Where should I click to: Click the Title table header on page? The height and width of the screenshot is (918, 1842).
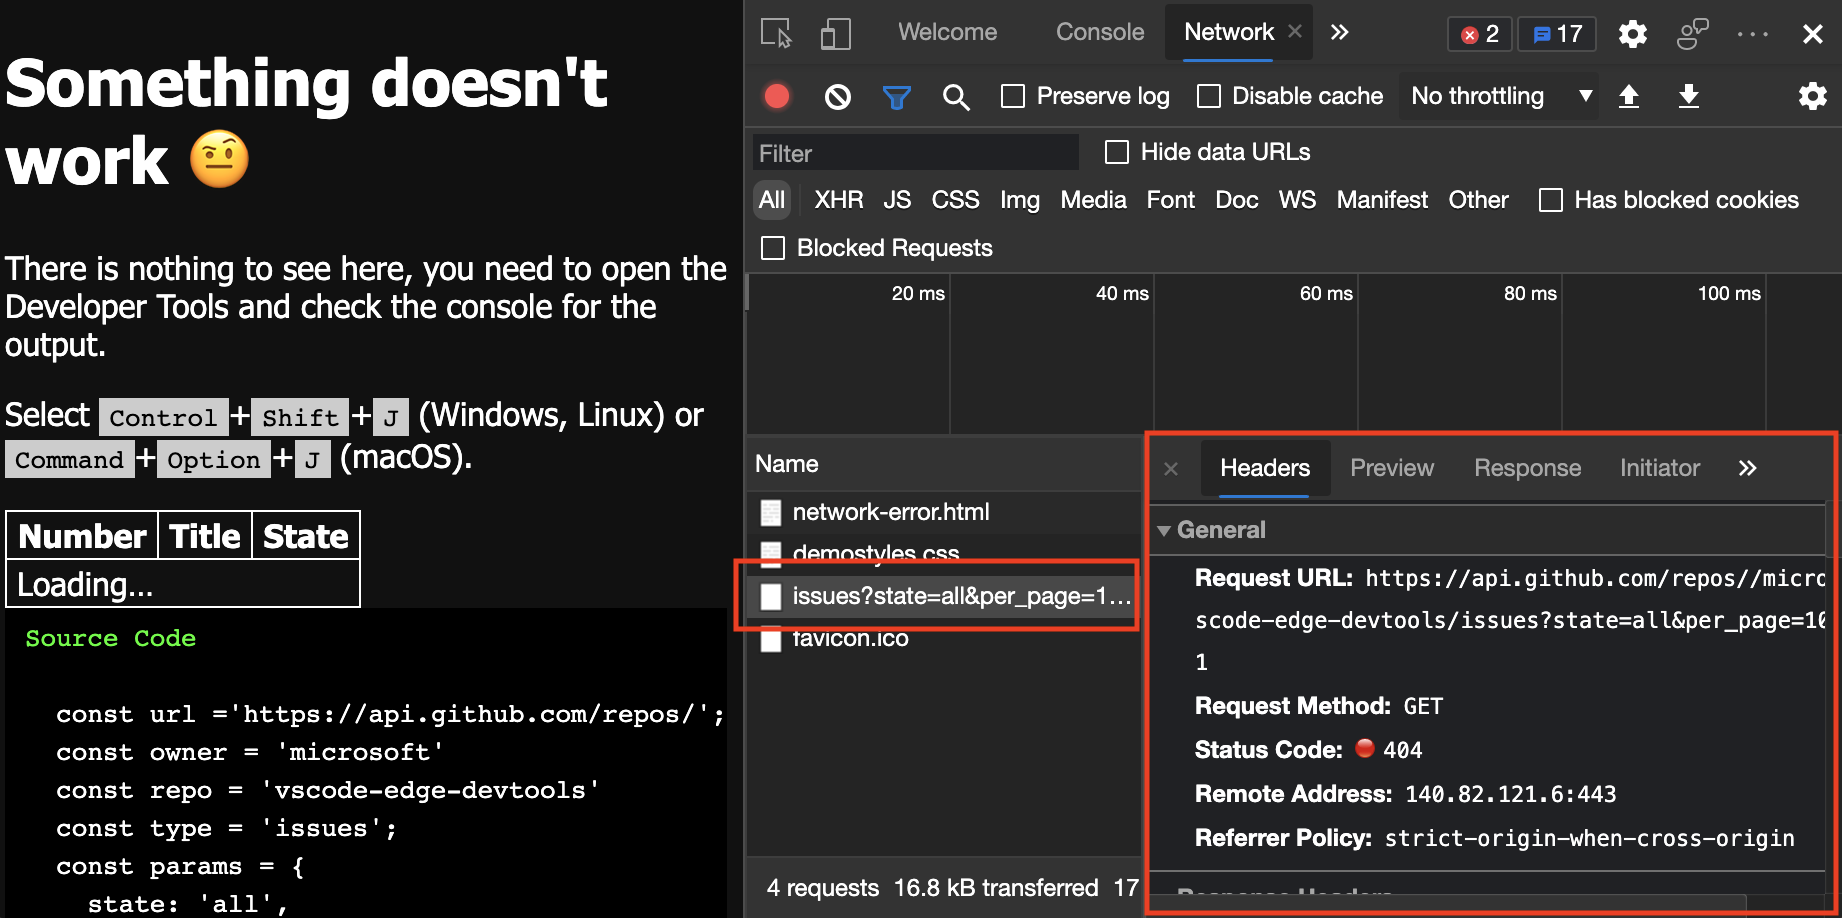204,536
